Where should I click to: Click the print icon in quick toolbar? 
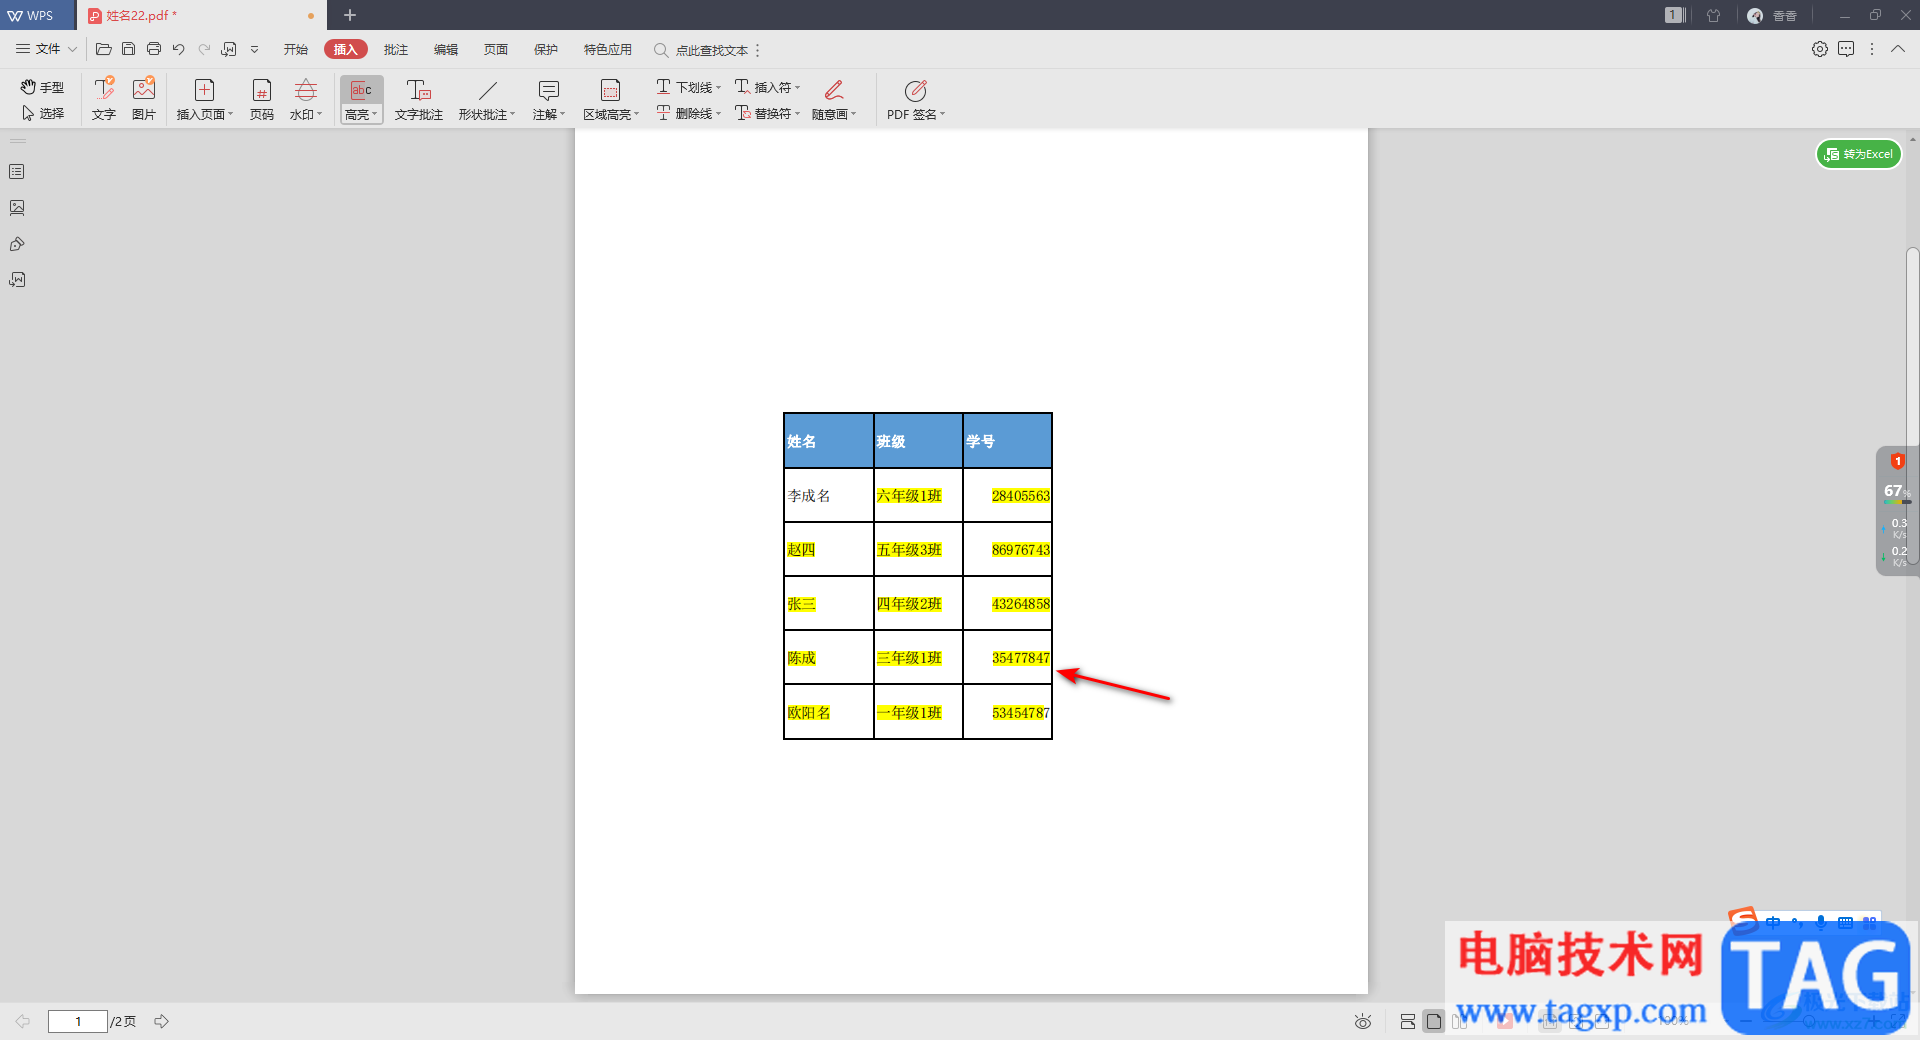point(153,49)
